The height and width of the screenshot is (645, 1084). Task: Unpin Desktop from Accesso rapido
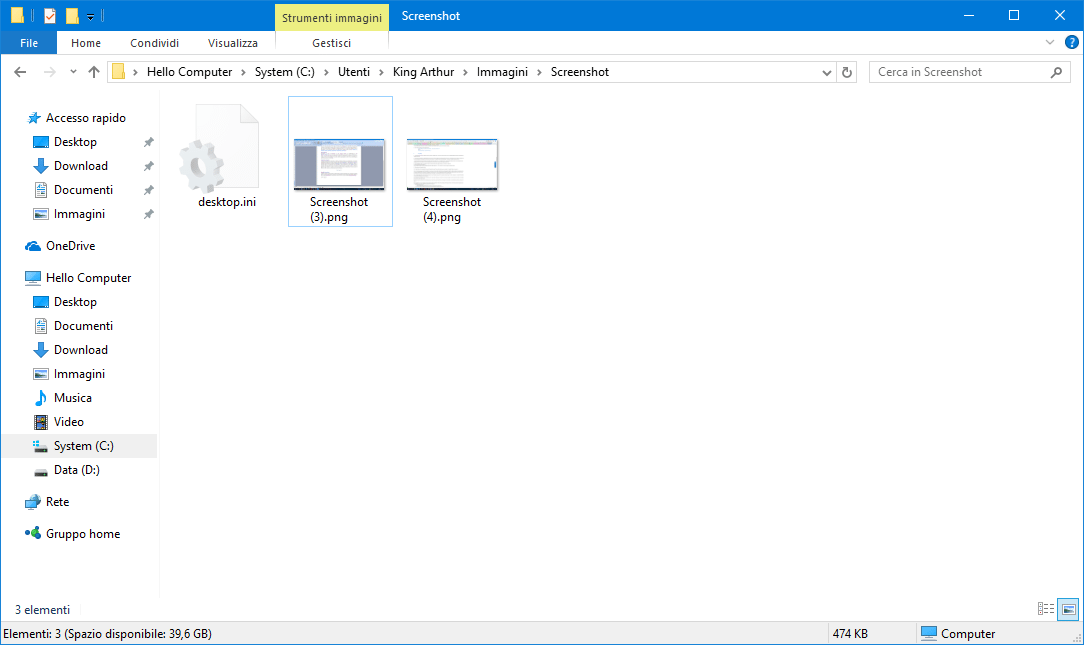coord(148,142)
